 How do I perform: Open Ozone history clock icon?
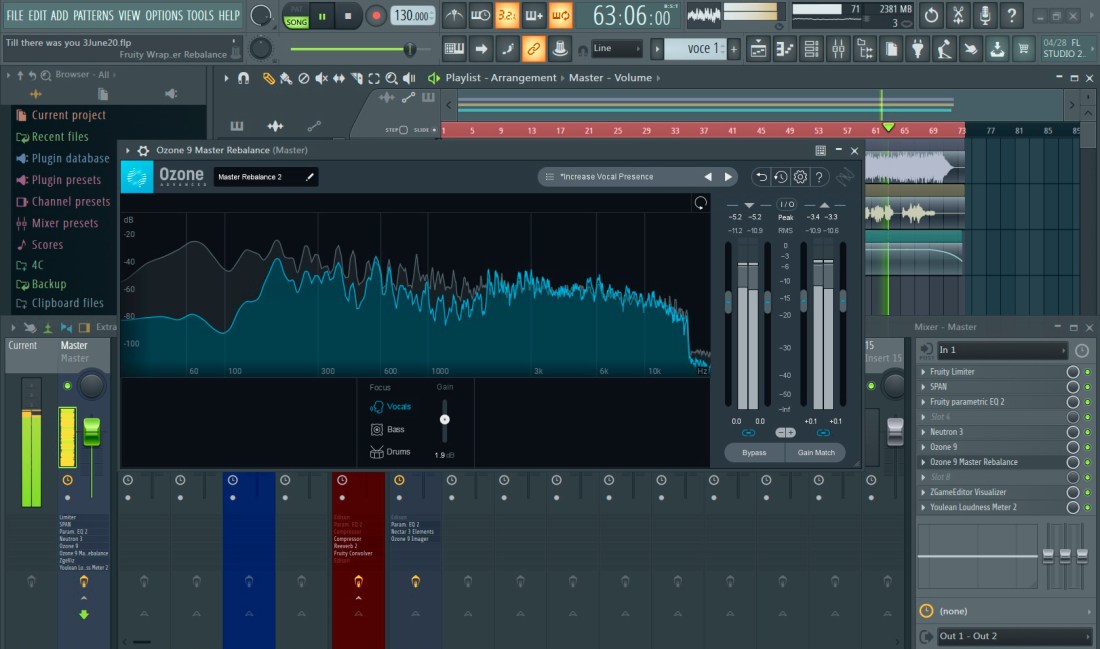point(781,177)
